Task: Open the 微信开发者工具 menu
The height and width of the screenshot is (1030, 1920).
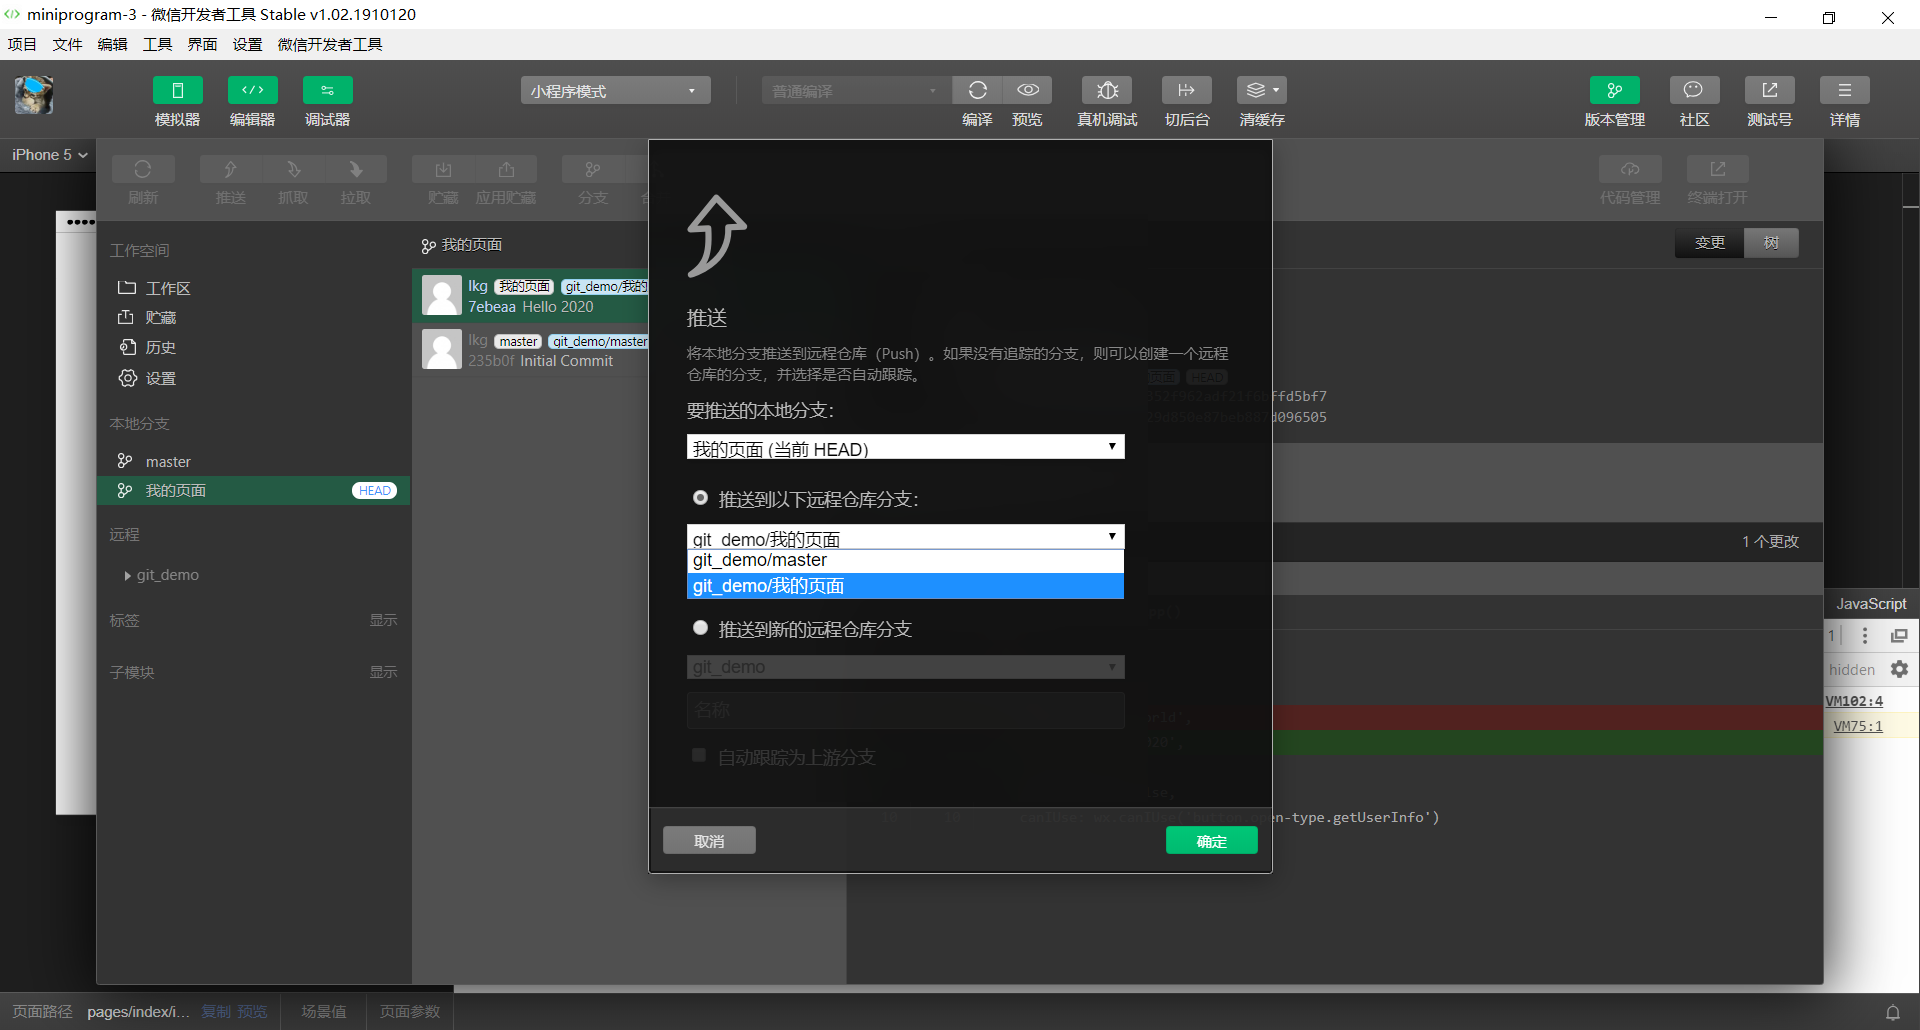Action: pyautogui.click(x=330, y=44)
